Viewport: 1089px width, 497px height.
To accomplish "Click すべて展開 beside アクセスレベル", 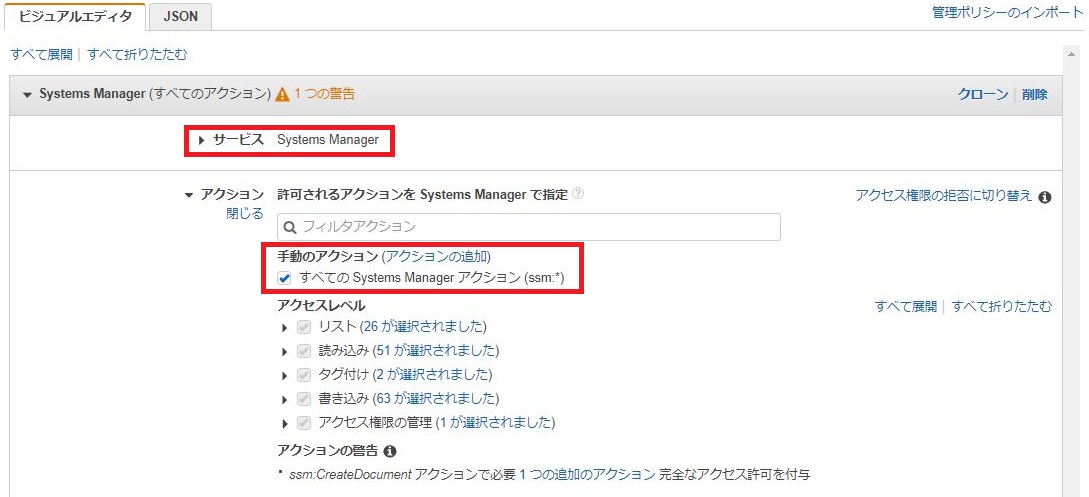I will click(x=906, y=306).
